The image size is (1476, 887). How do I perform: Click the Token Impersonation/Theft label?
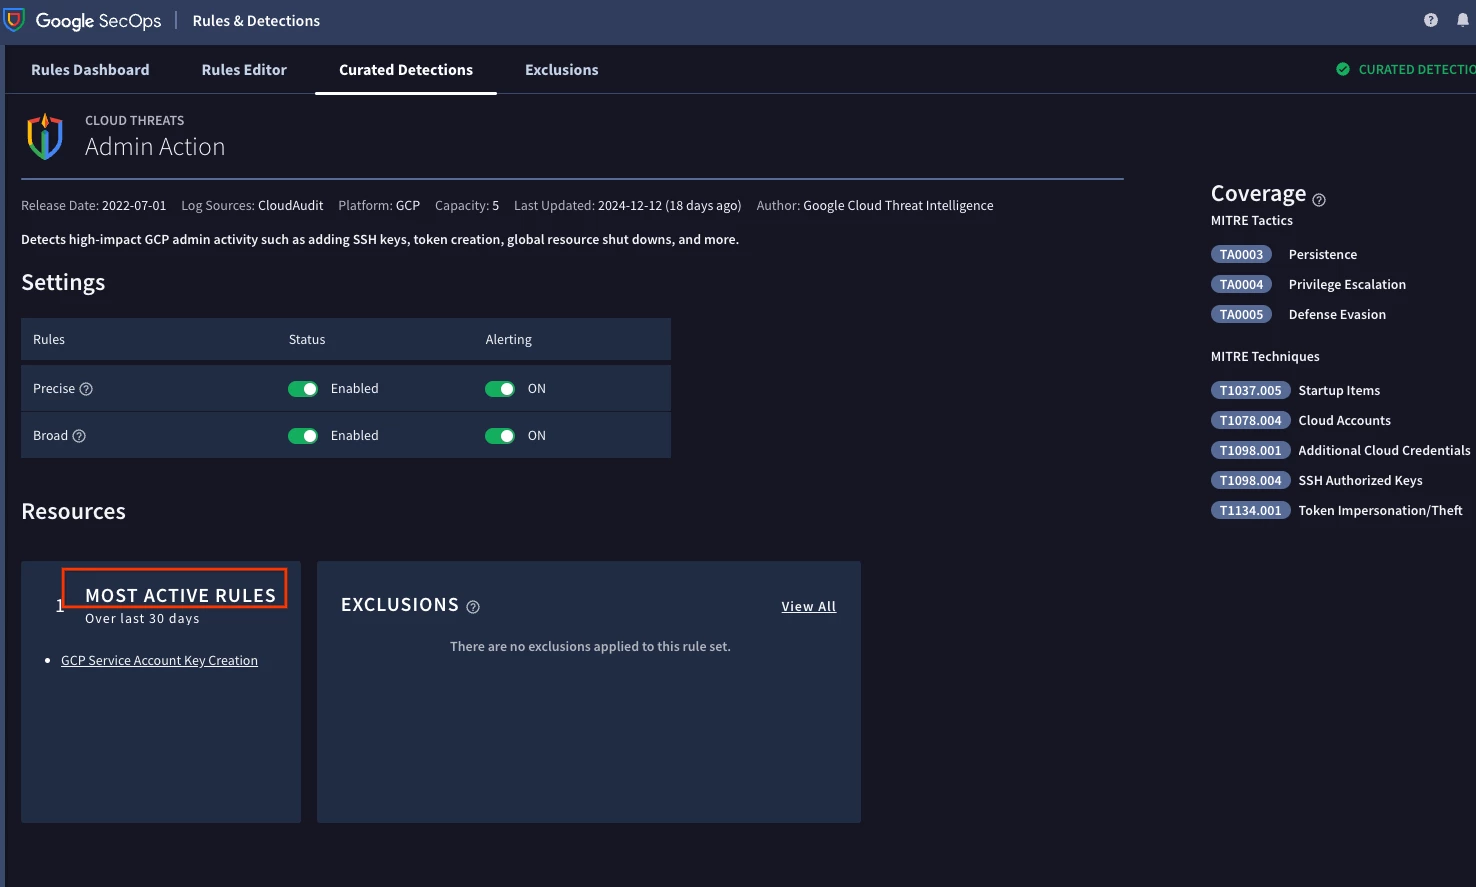click(1380, 511)
